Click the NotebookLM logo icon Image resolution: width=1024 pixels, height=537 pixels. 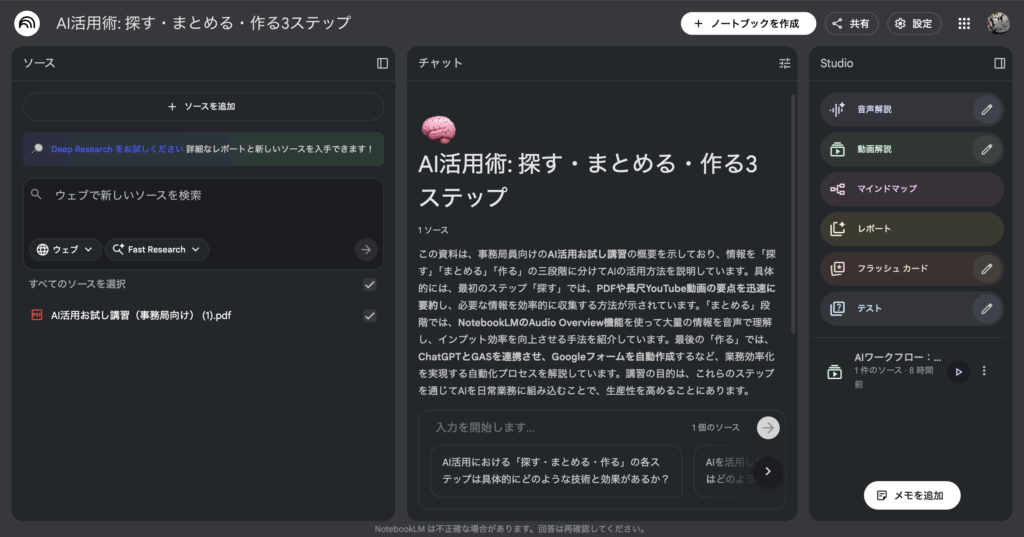(x=28, y=23)
